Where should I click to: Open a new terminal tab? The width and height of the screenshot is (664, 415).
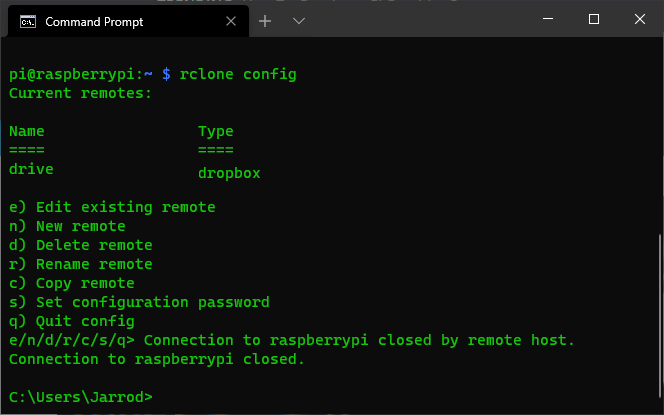(x=265, y=21)
